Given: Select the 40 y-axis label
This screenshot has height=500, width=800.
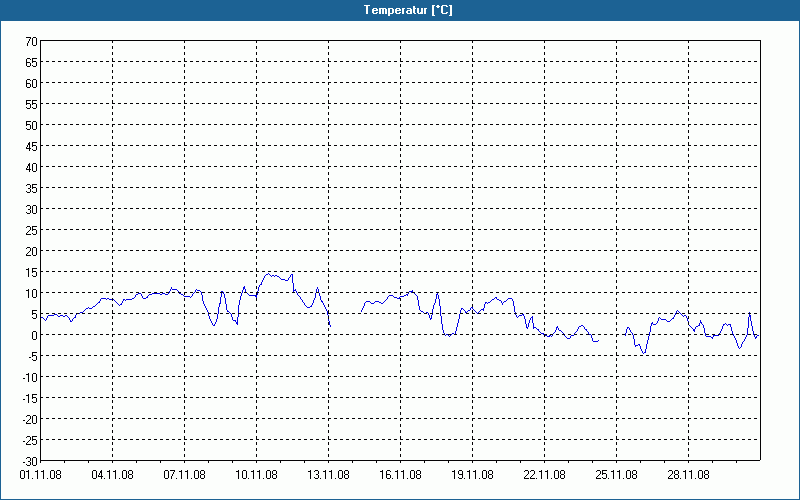Looking at the screenshot, I should tap(32, 167).
